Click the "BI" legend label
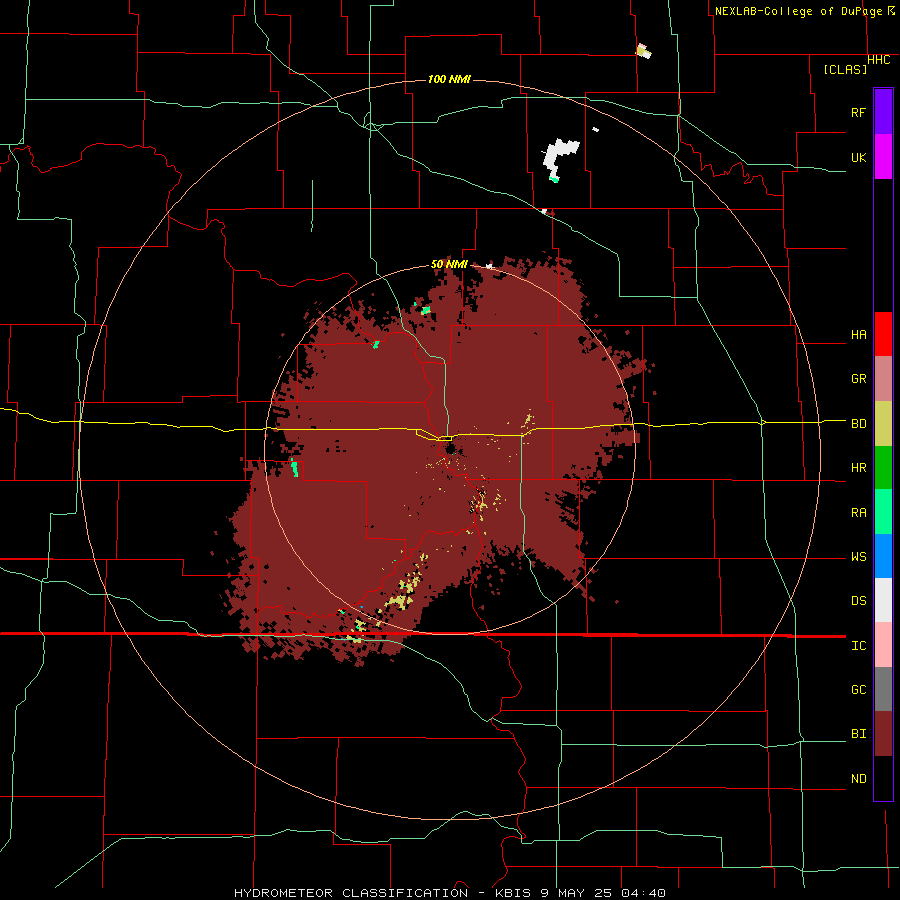This screenshot has height=900, width=900. click(x=858, y=734)
